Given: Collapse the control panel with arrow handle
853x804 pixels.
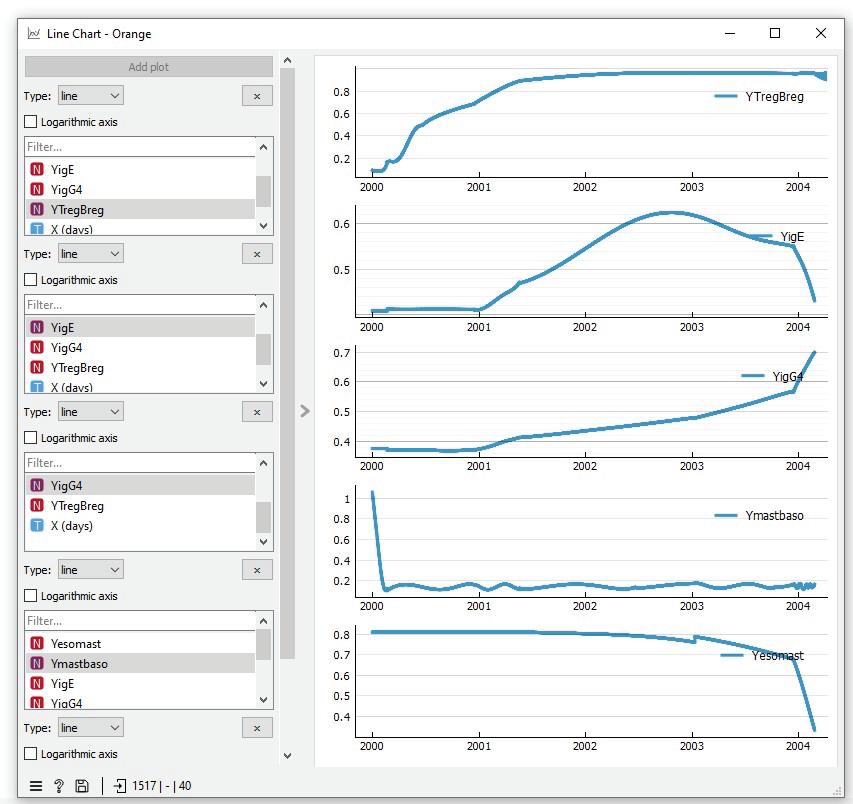Looking at the screenshot, I should click(x=305, y=411).
